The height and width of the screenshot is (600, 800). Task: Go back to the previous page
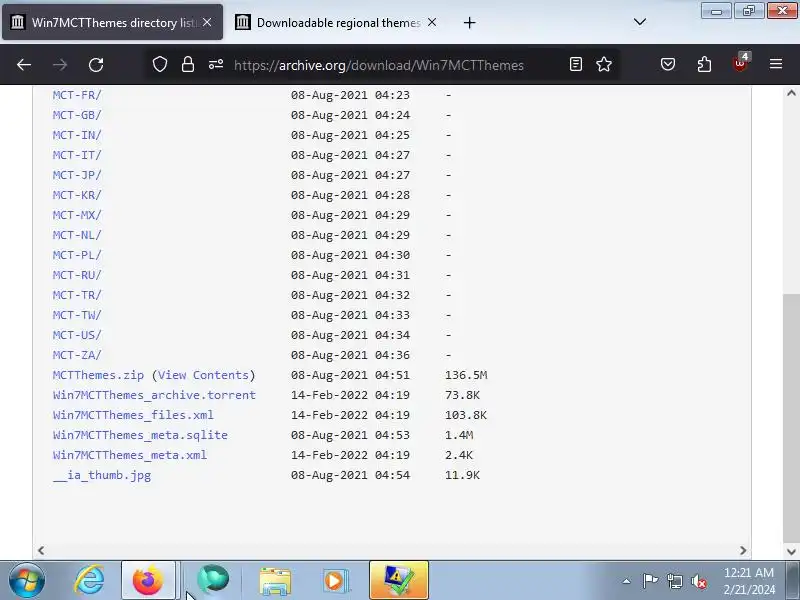24,65
